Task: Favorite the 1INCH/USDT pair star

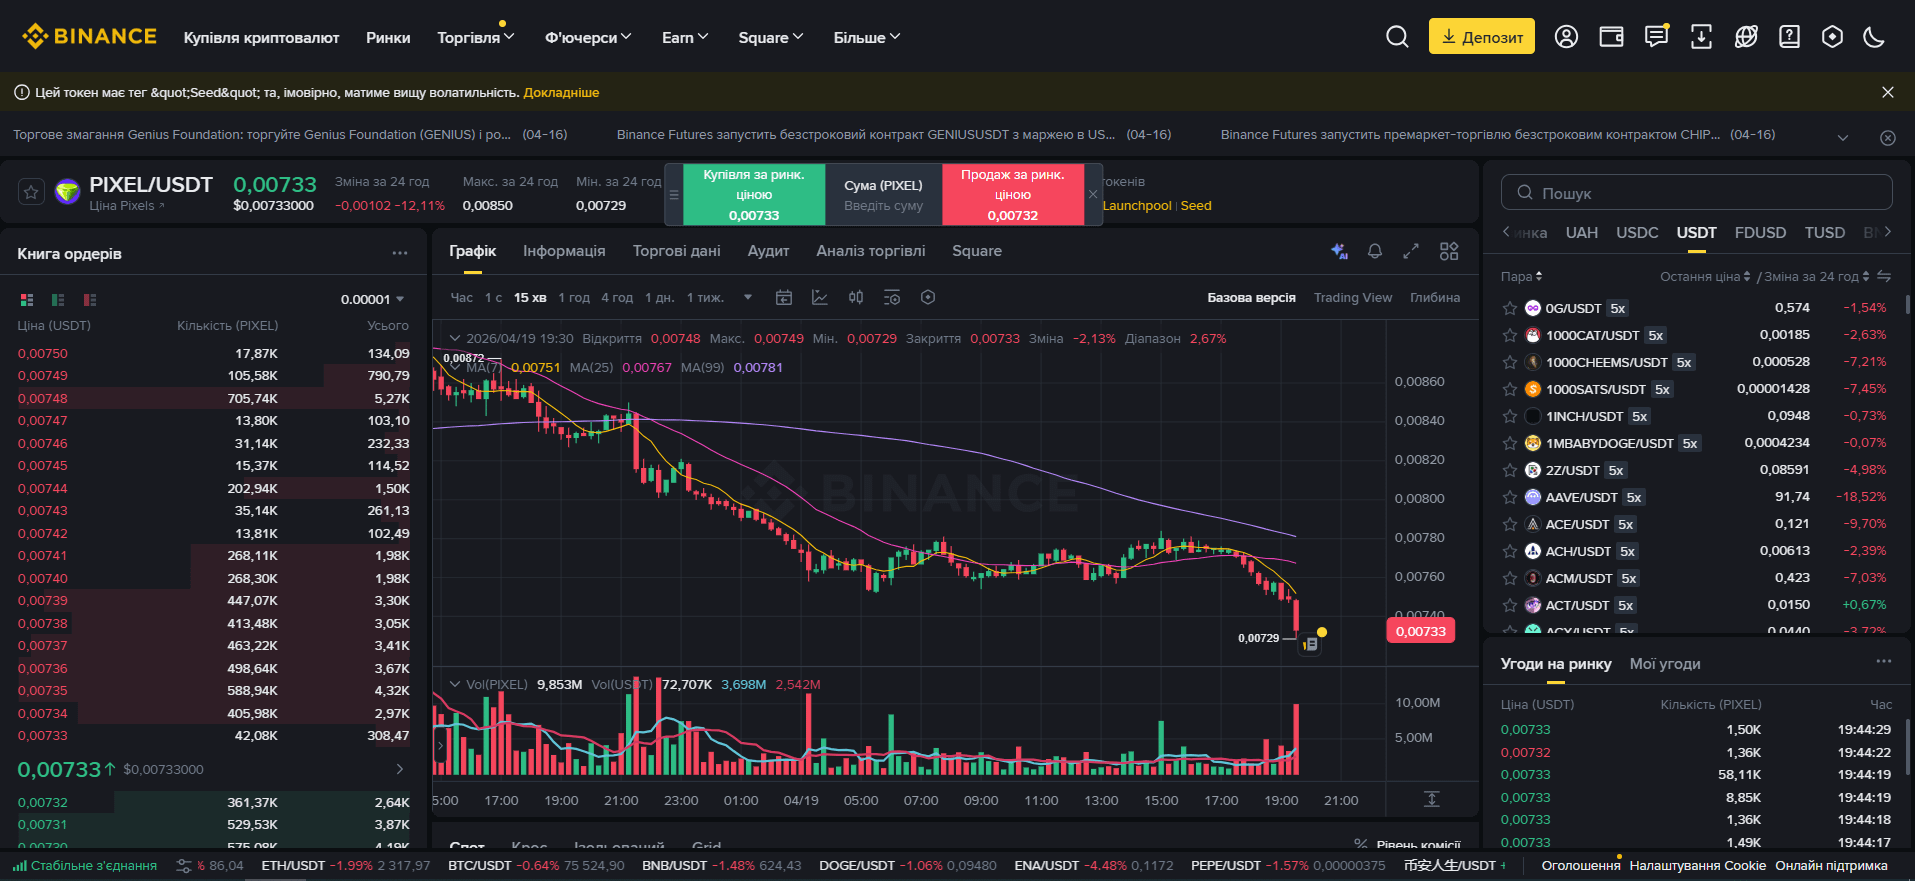Action: pyautogui.click(x=1510, y=416)
